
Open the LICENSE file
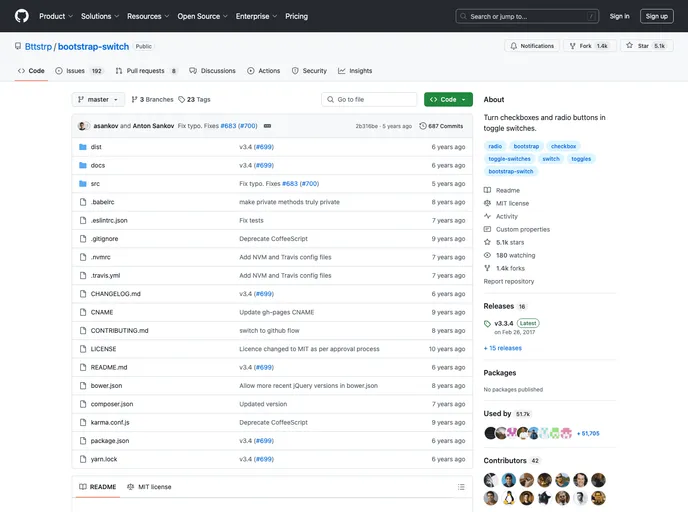tap(104, 349)
